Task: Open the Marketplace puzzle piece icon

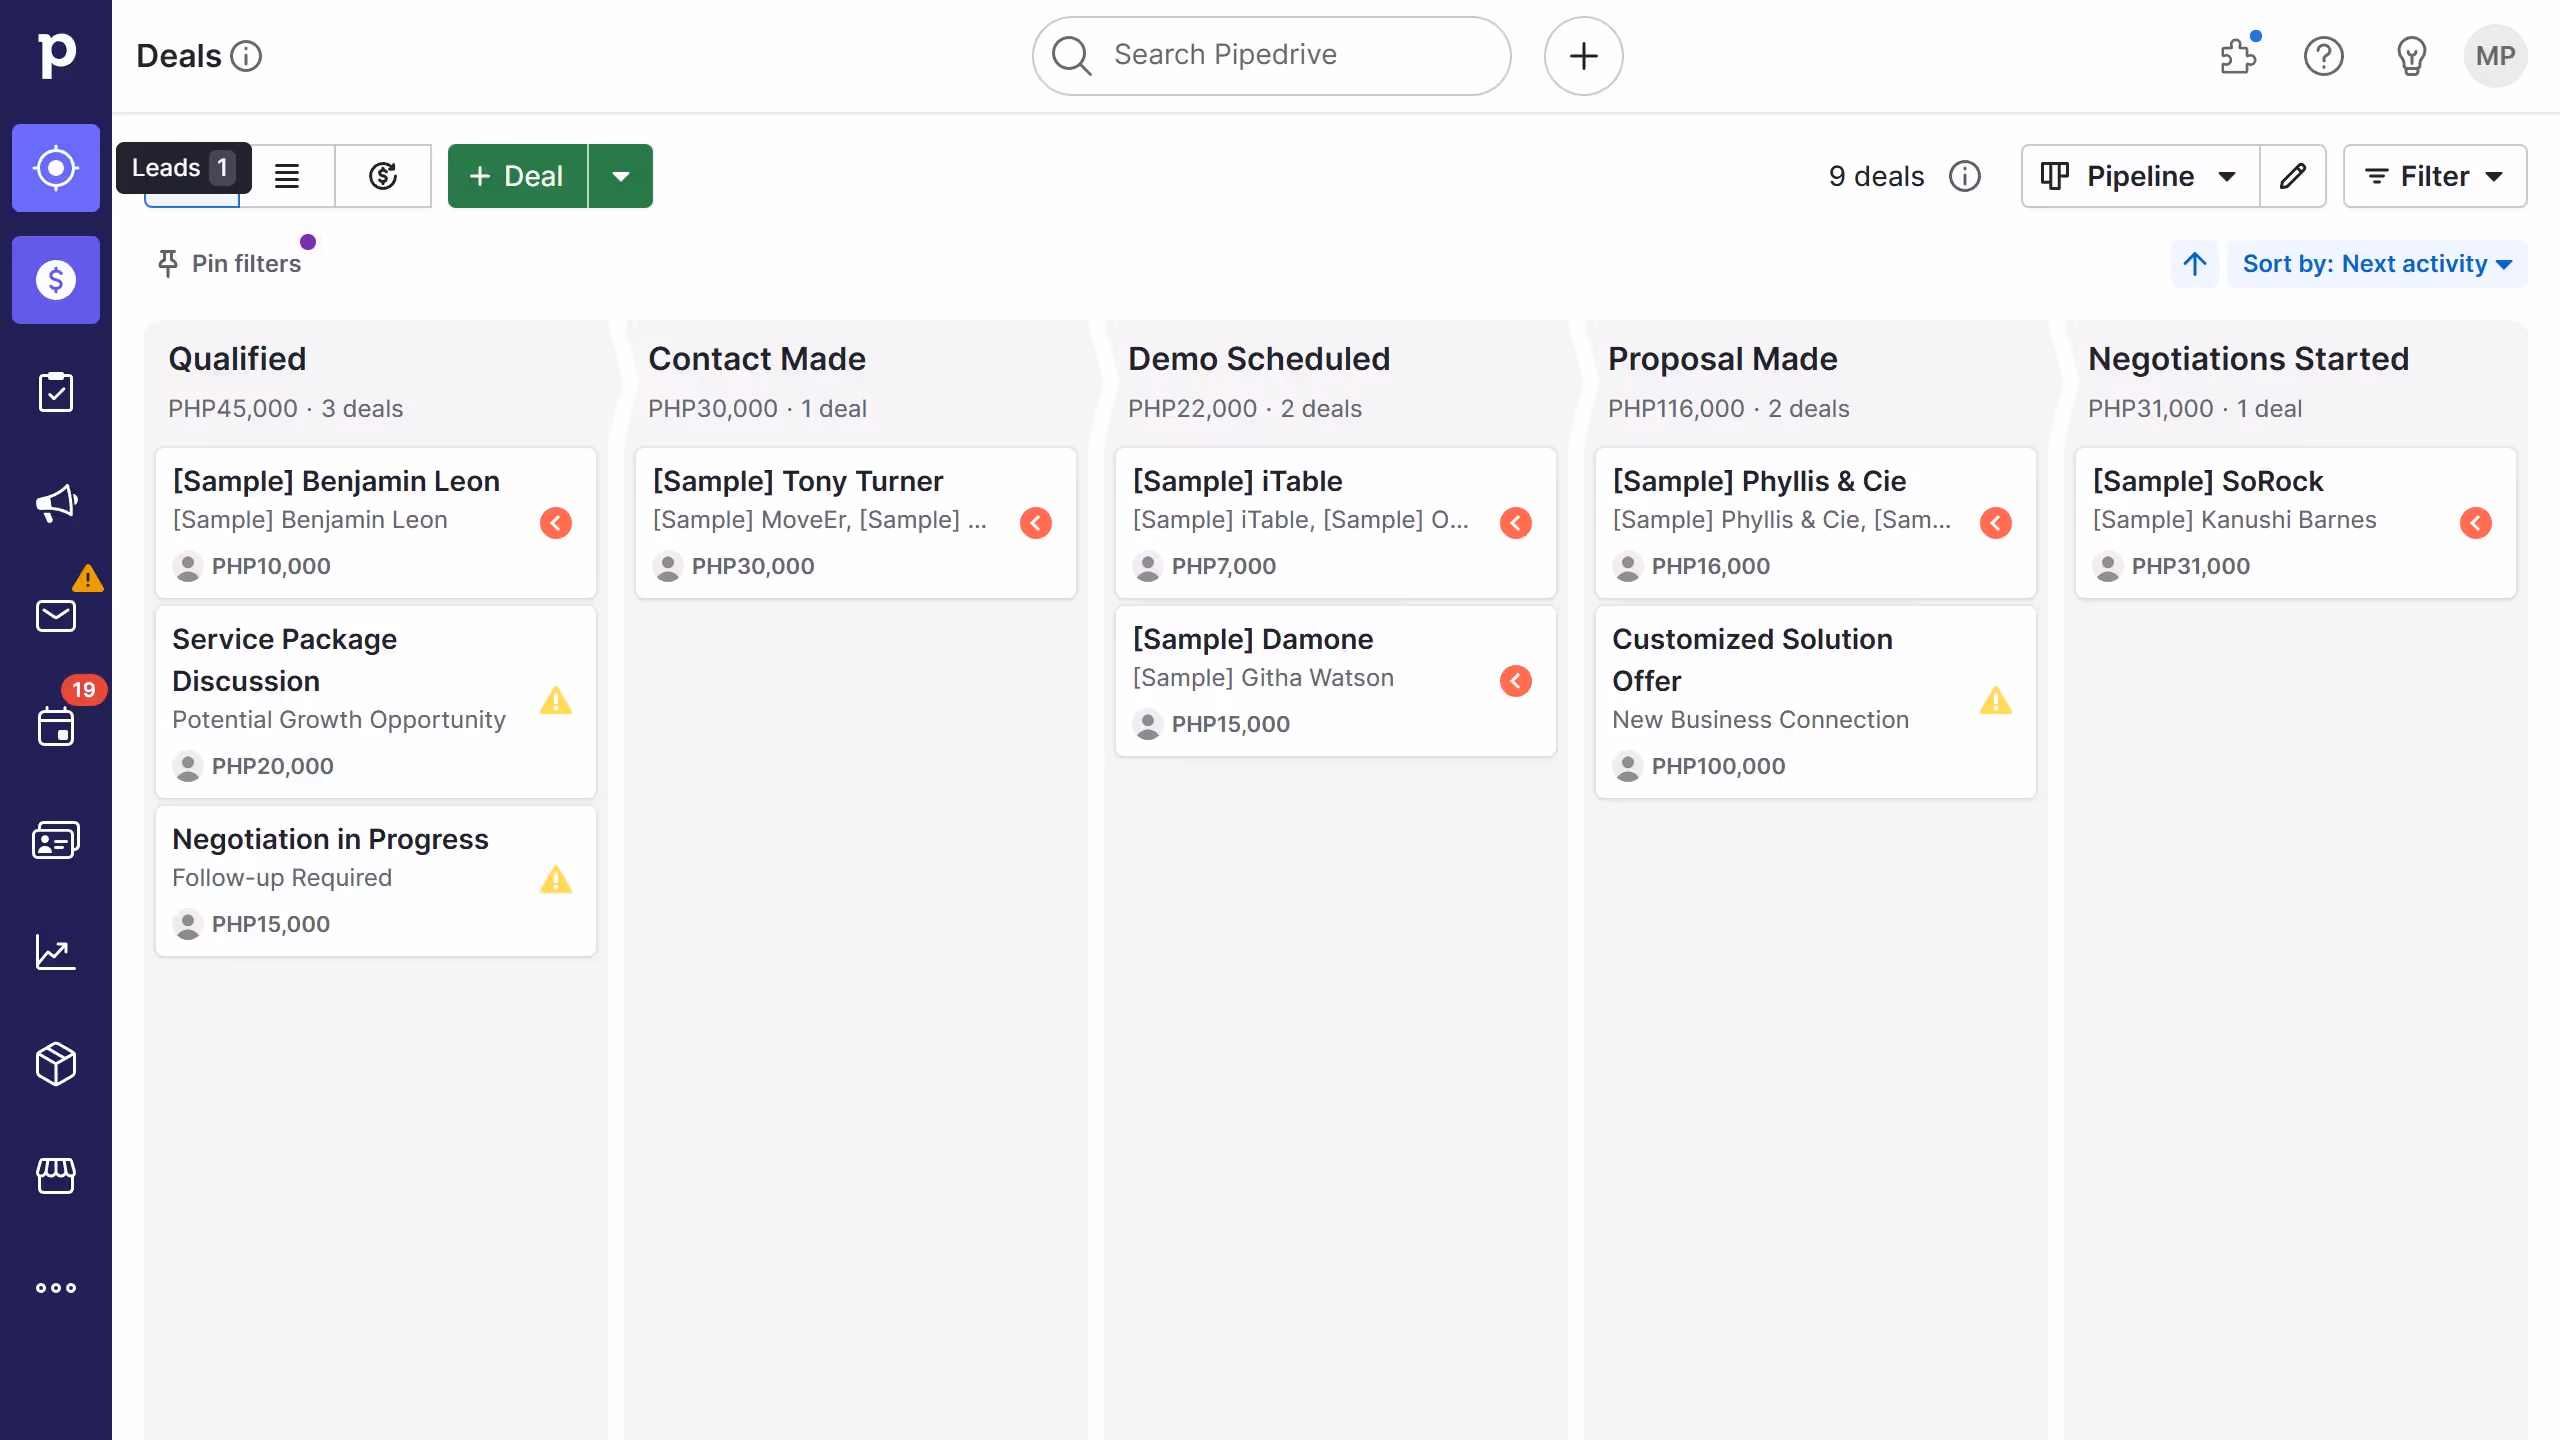Action: pyautogui.click(x=2238, y=56)
